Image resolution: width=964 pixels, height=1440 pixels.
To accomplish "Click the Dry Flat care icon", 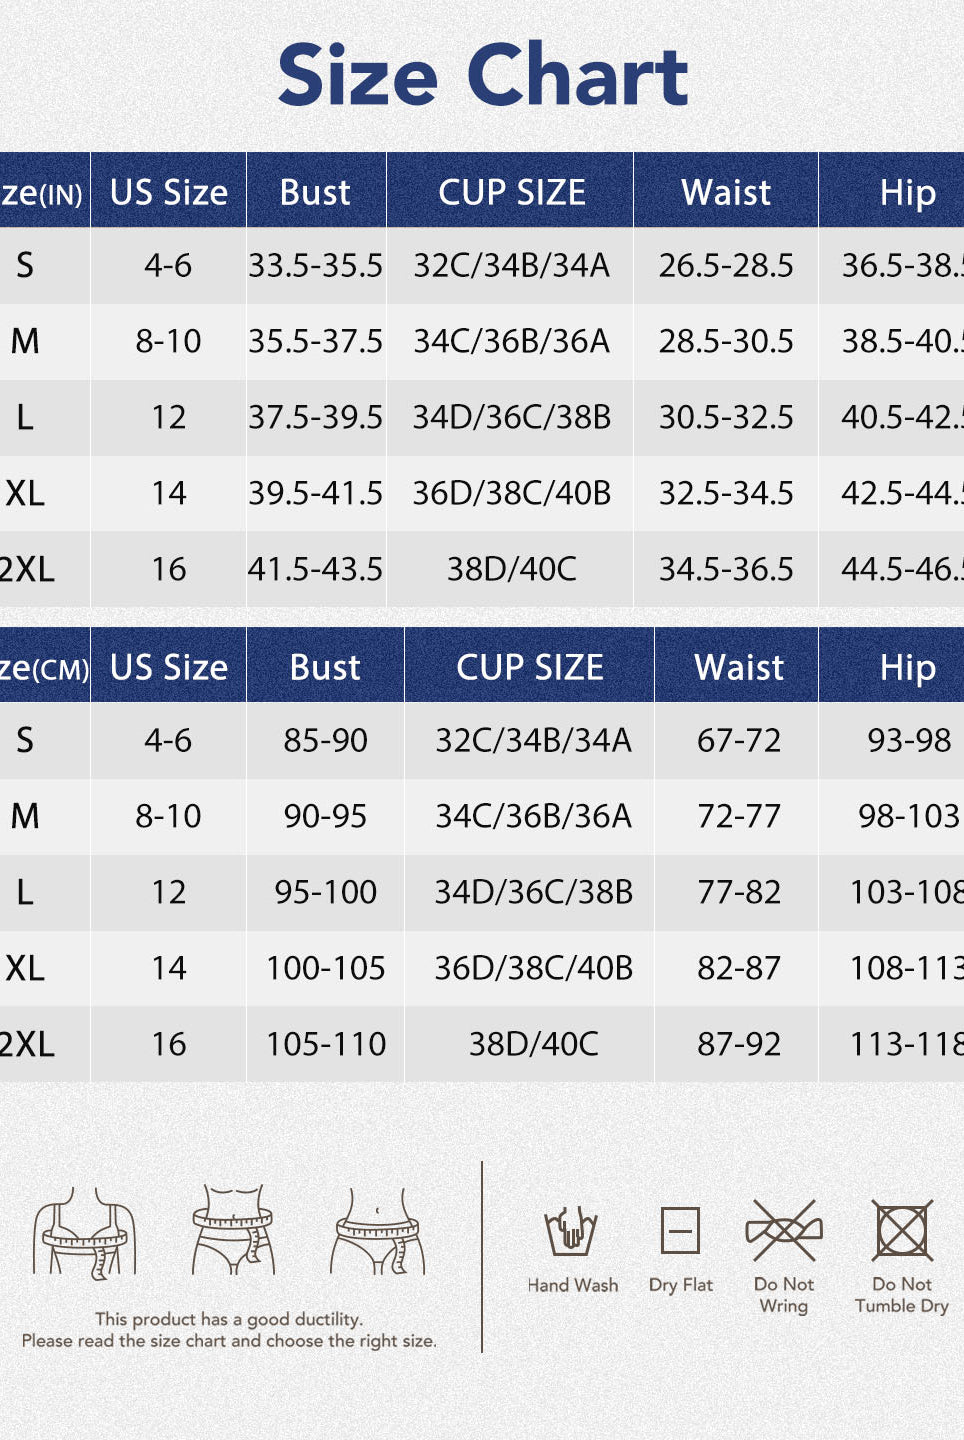I will (680, 1230).
